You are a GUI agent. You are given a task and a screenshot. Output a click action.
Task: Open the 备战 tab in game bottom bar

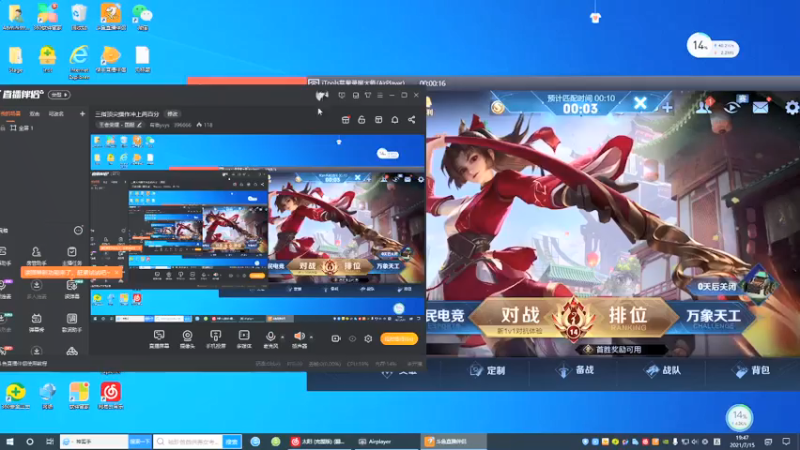pos(576,370)
